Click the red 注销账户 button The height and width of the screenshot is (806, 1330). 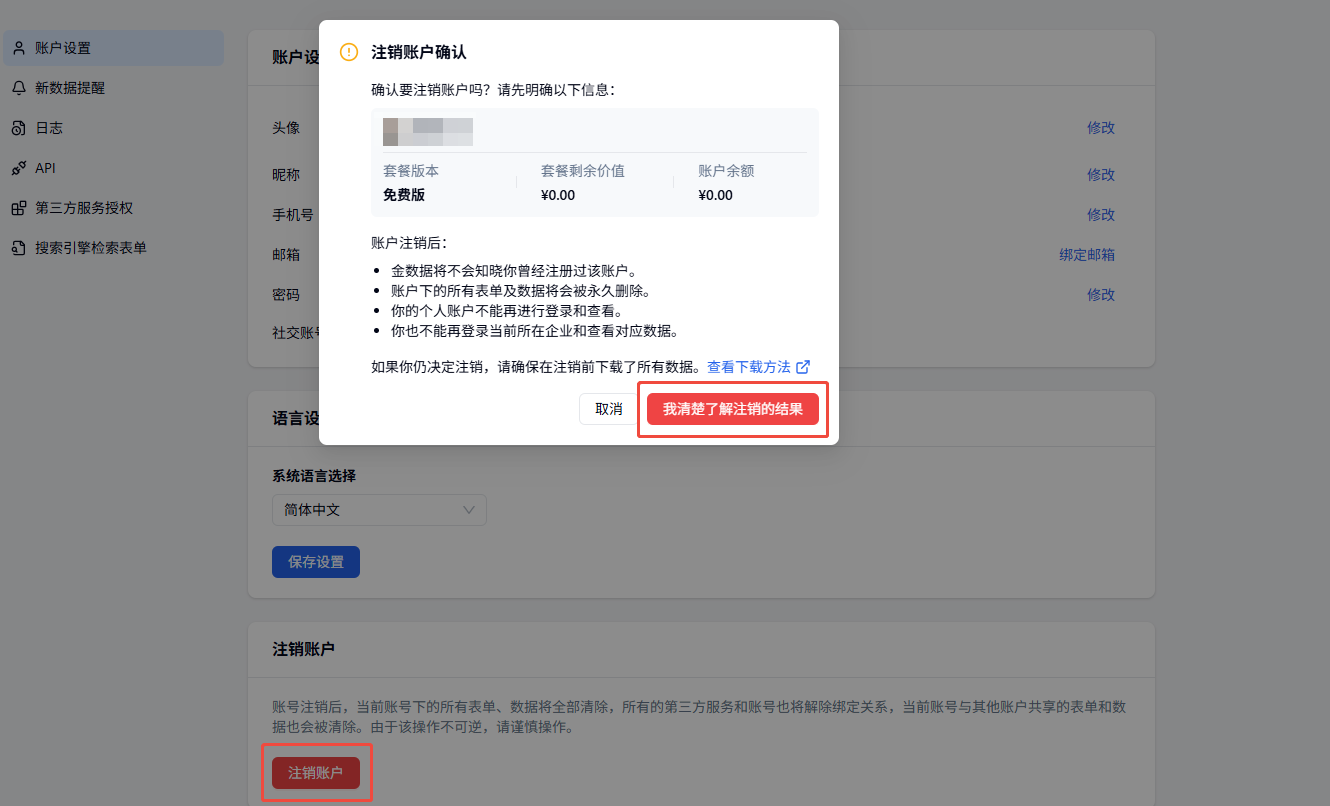click(315, 773)
